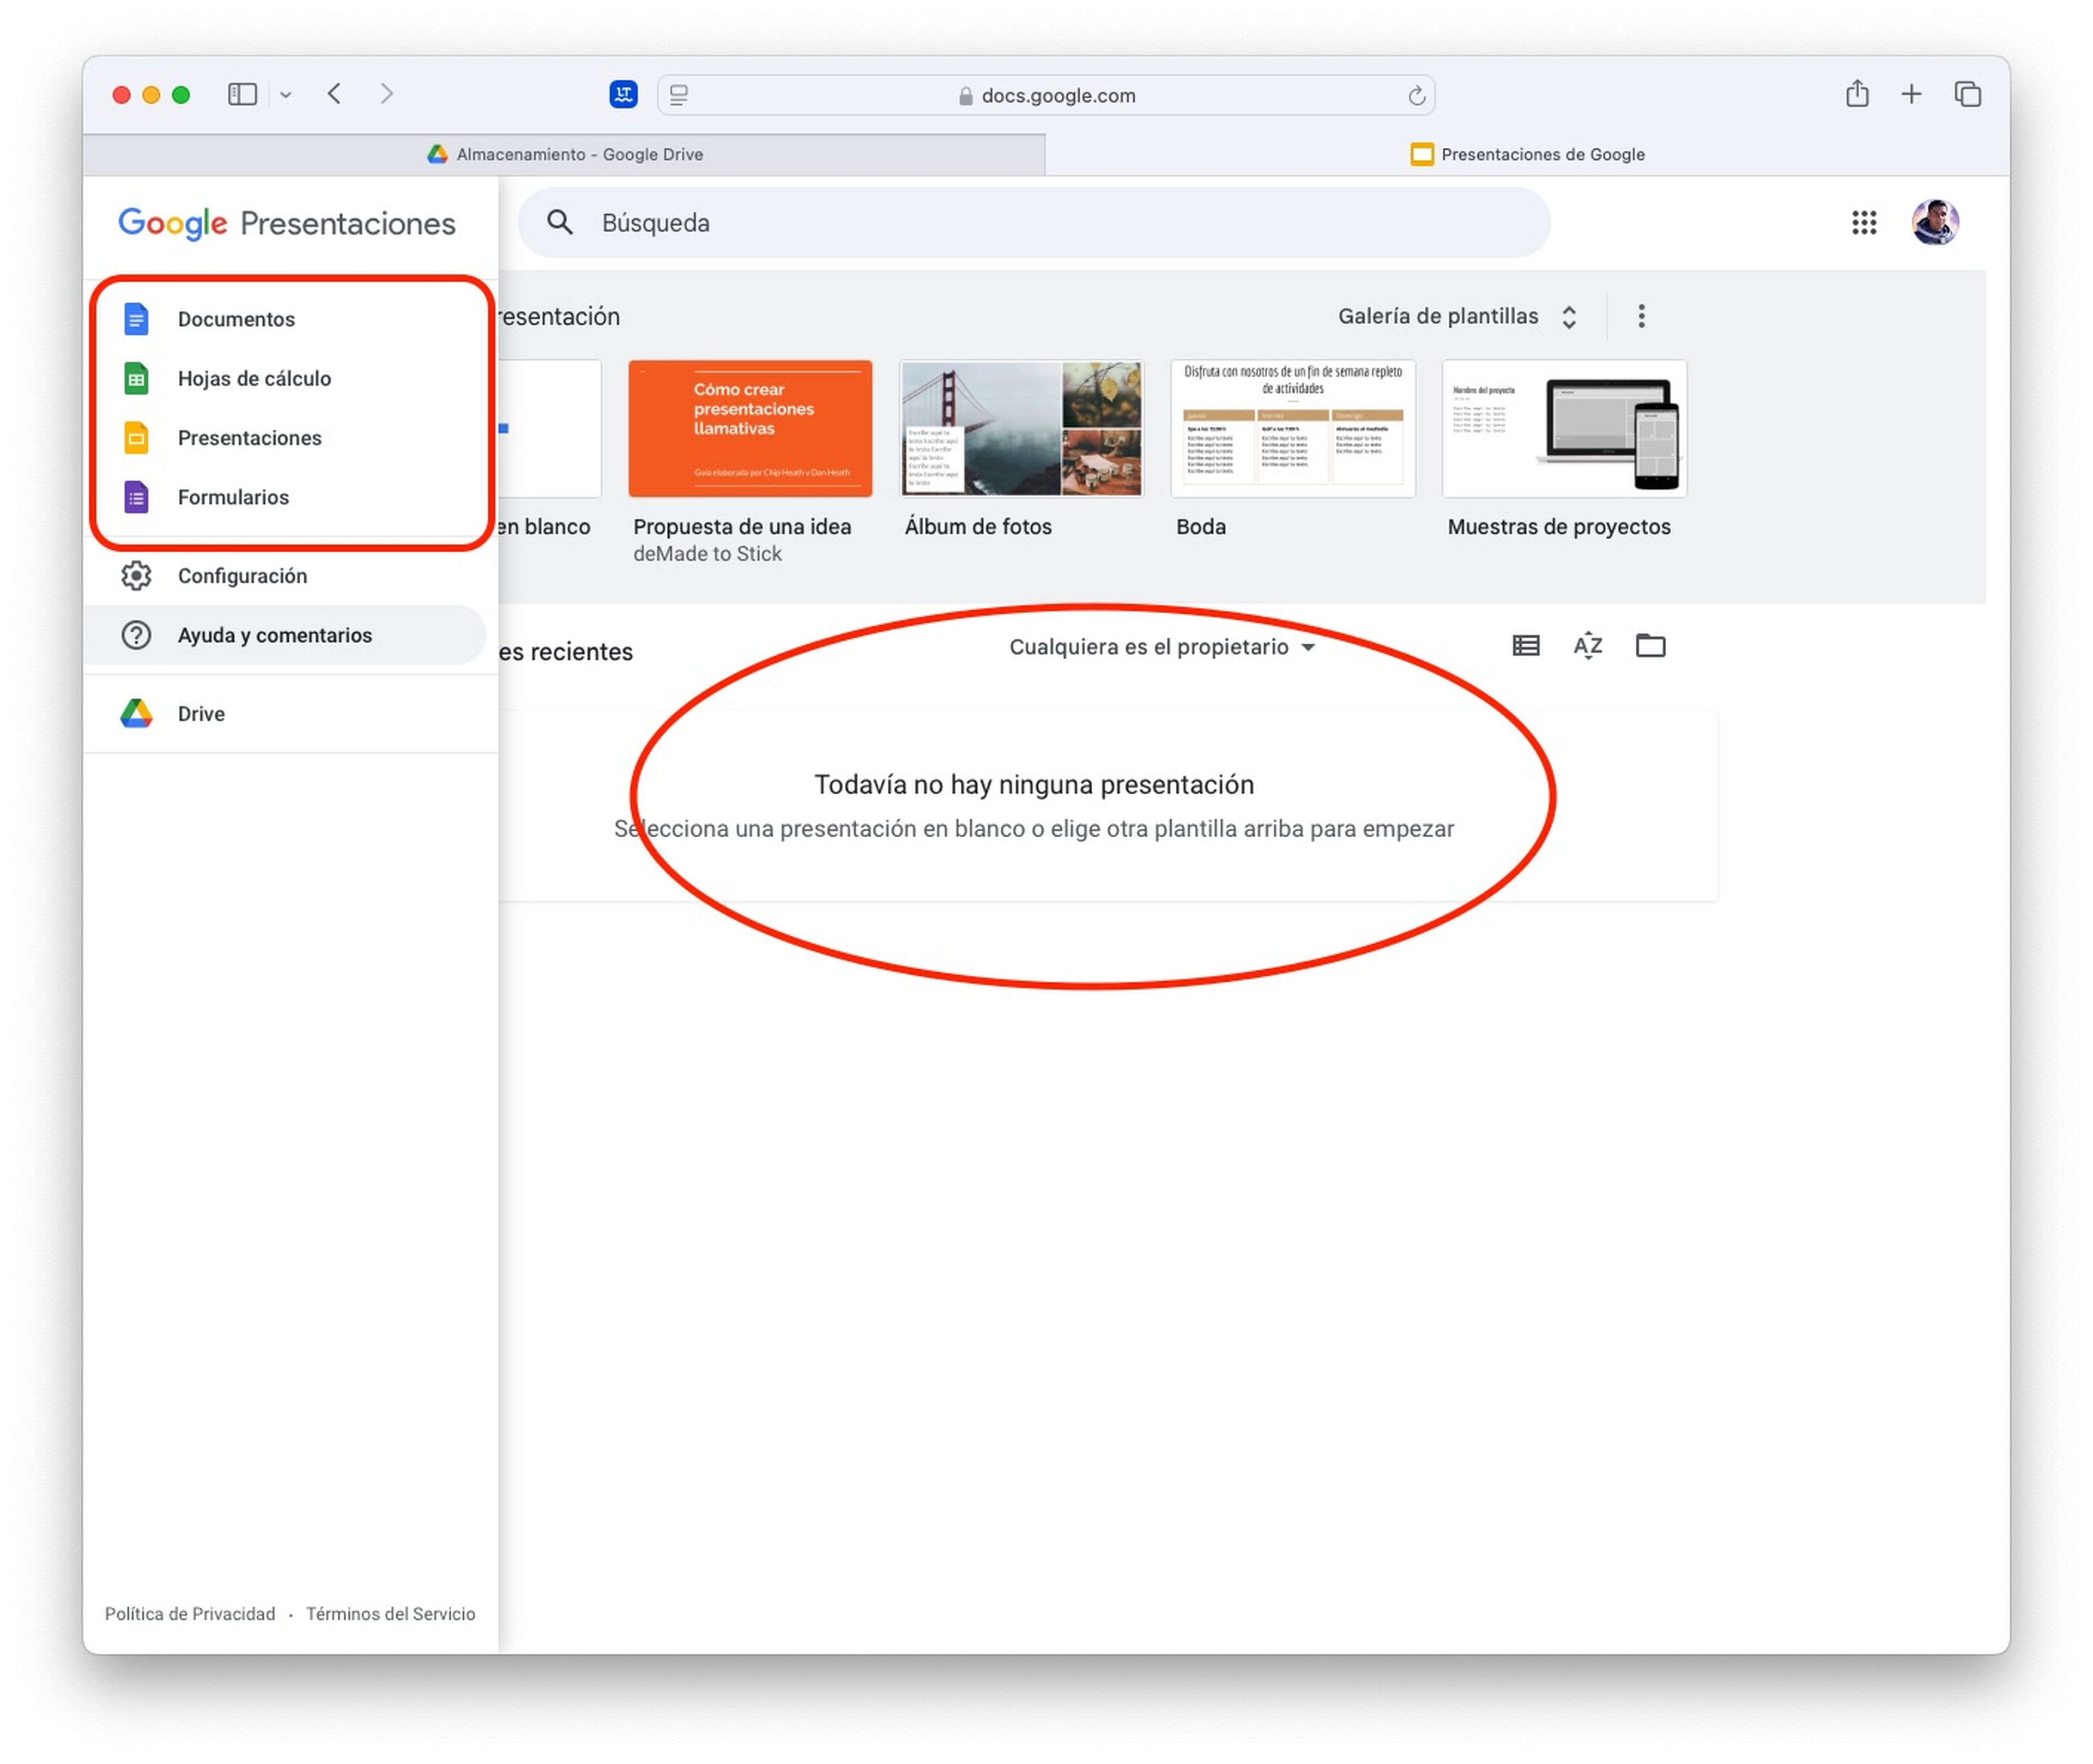Screen dimensions: 2093x1764
Task: Open the Cualquiera es el propietario filter
Action: point(1162,647)
